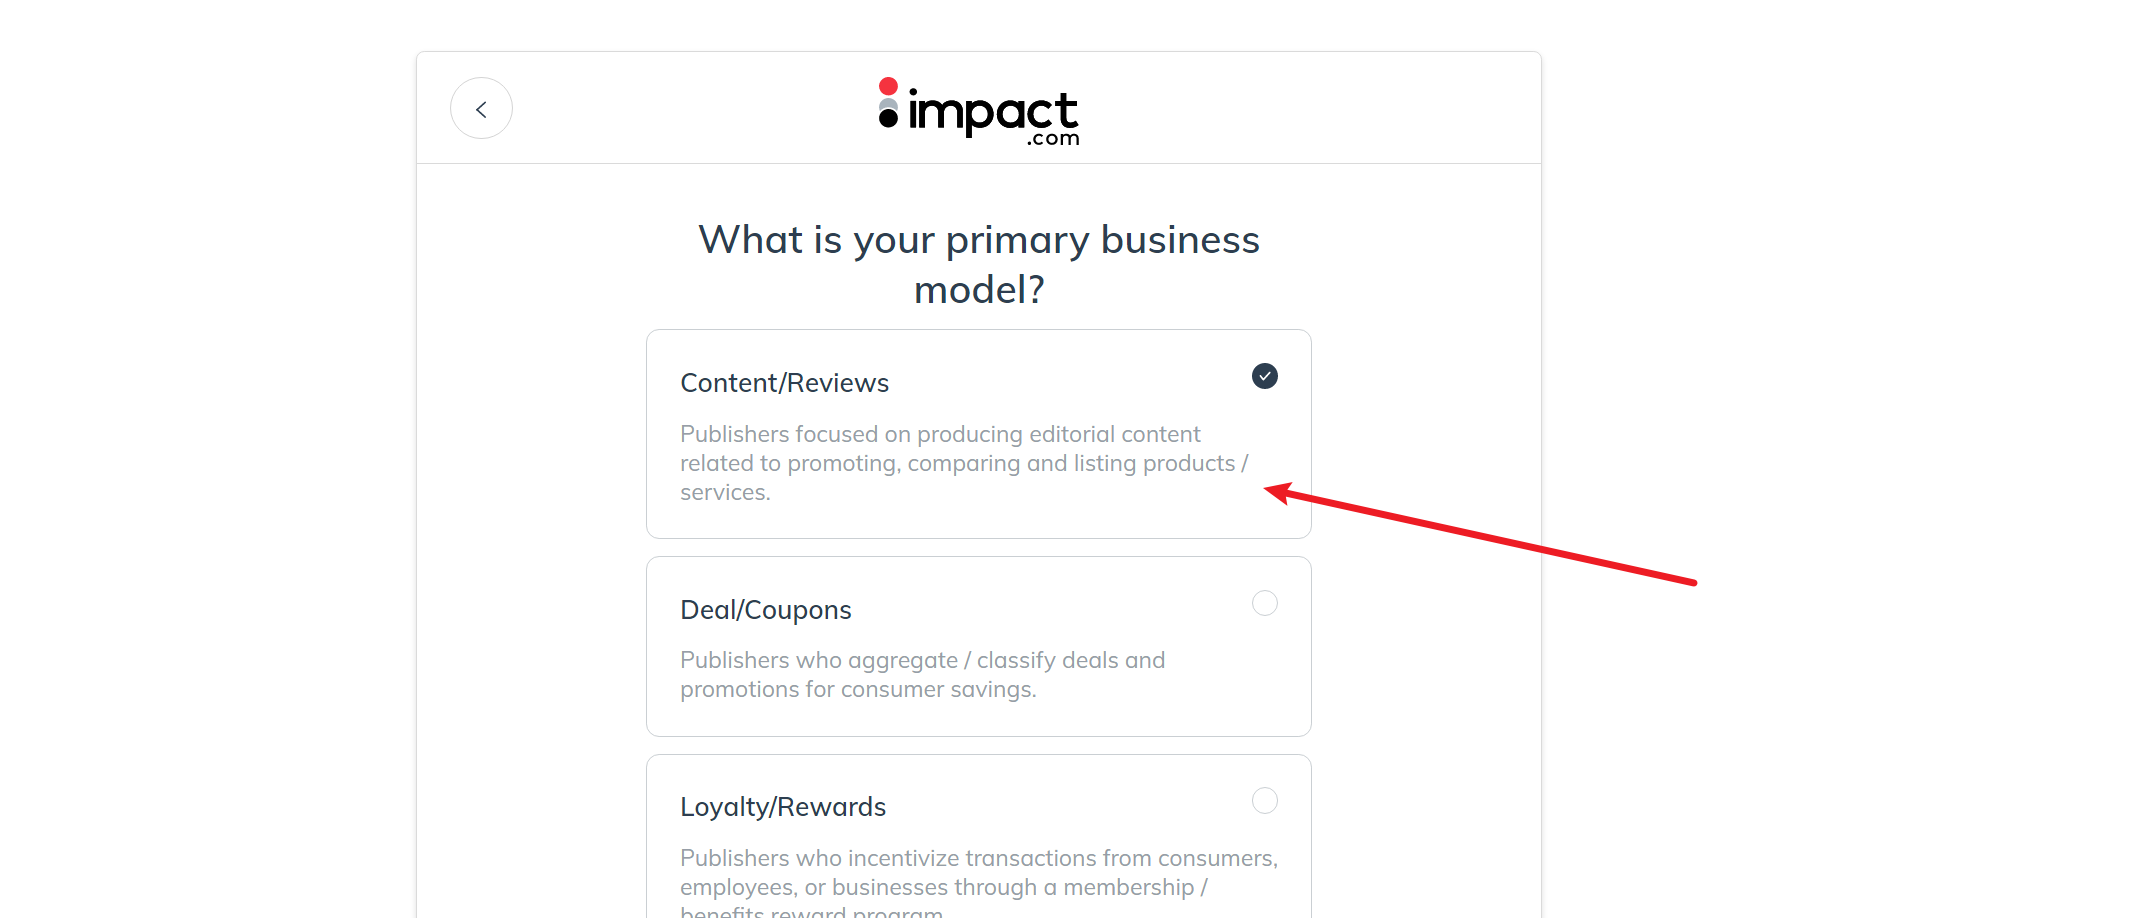
Task: Pick the Deal/Coupons option title
Action: 765,610
